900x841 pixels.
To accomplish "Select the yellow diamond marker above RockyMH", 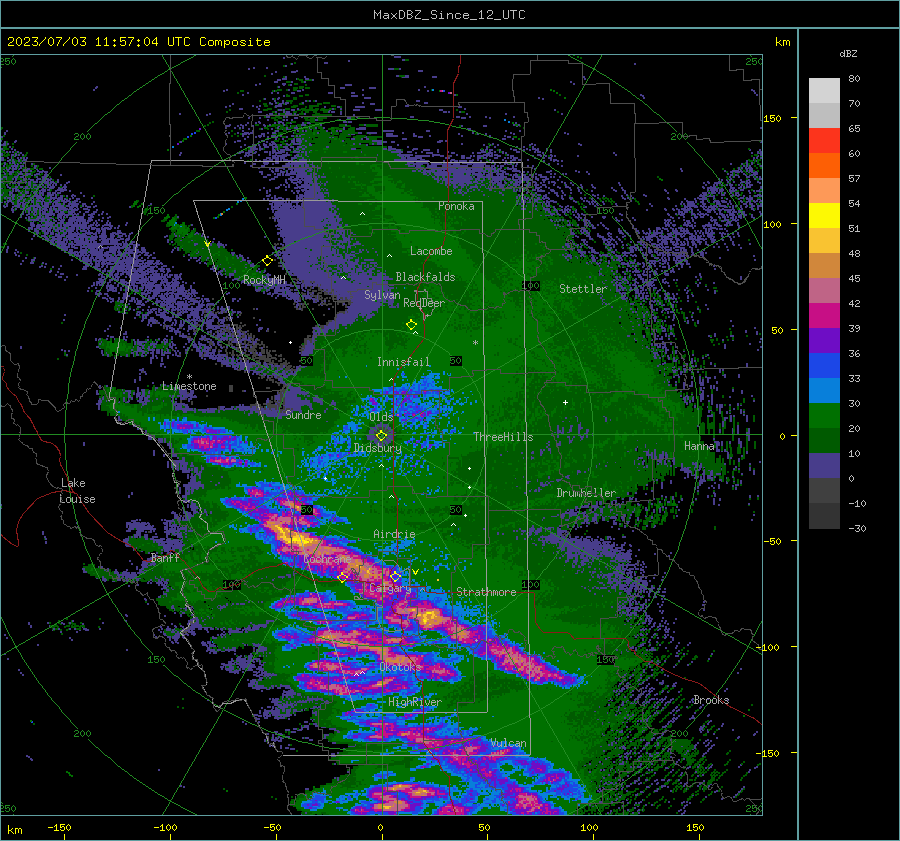I will 267,261.
